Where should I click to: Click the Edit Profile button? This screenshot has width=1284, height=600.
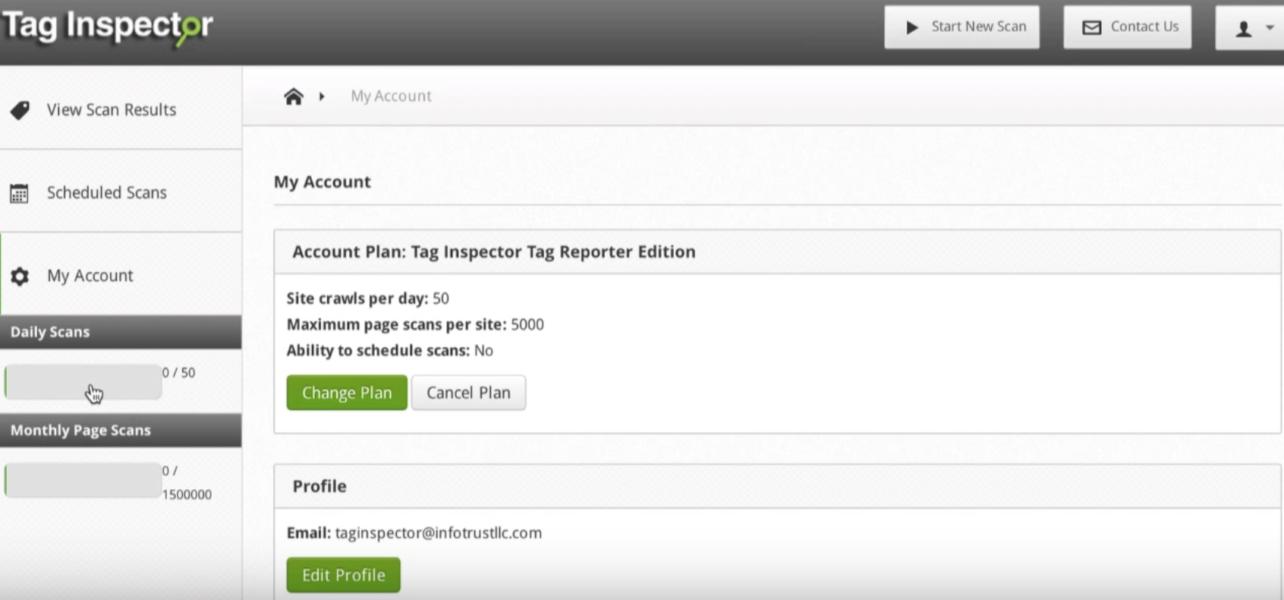(343, 575)
